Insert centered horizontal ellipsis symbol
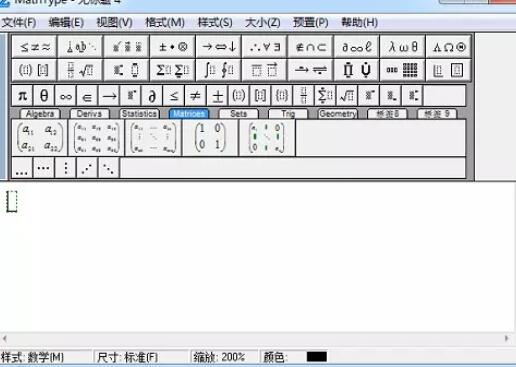Screen dimensions: 516x367 tap(44, 168)
